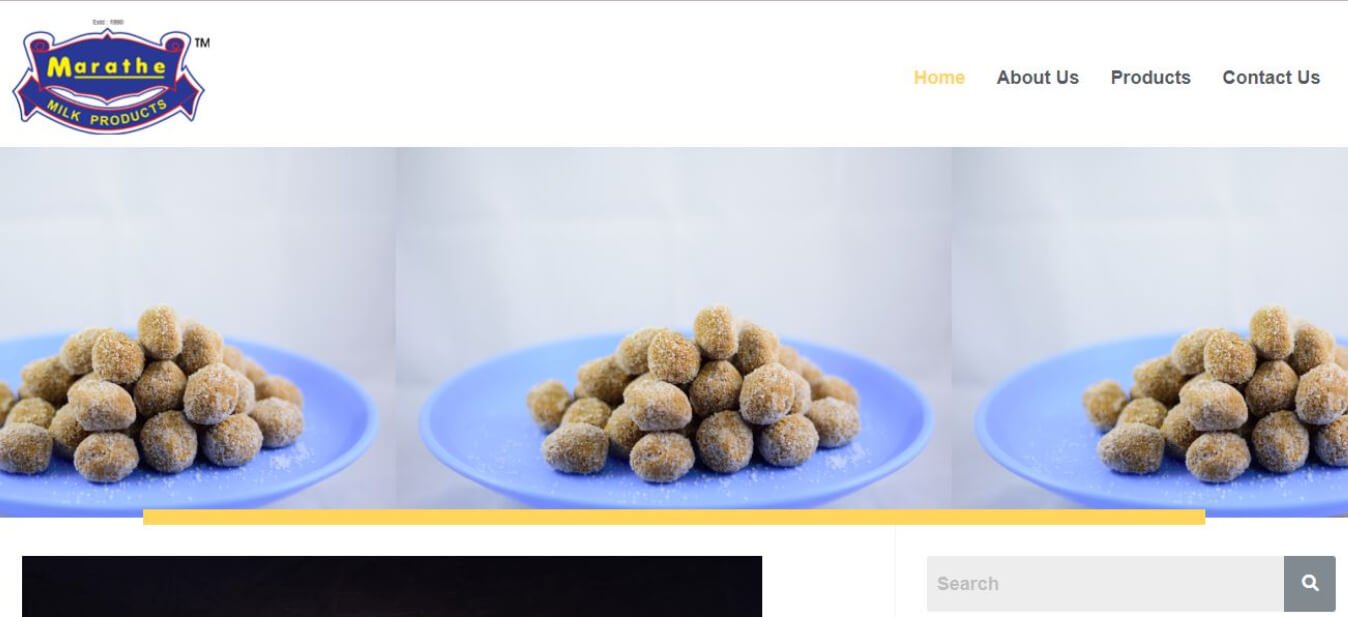Image resolution: width=1348 pixels, height=617 pixels.
Task: Click the TM trademark symbol beside logo
Action: [x=202, y=43]
